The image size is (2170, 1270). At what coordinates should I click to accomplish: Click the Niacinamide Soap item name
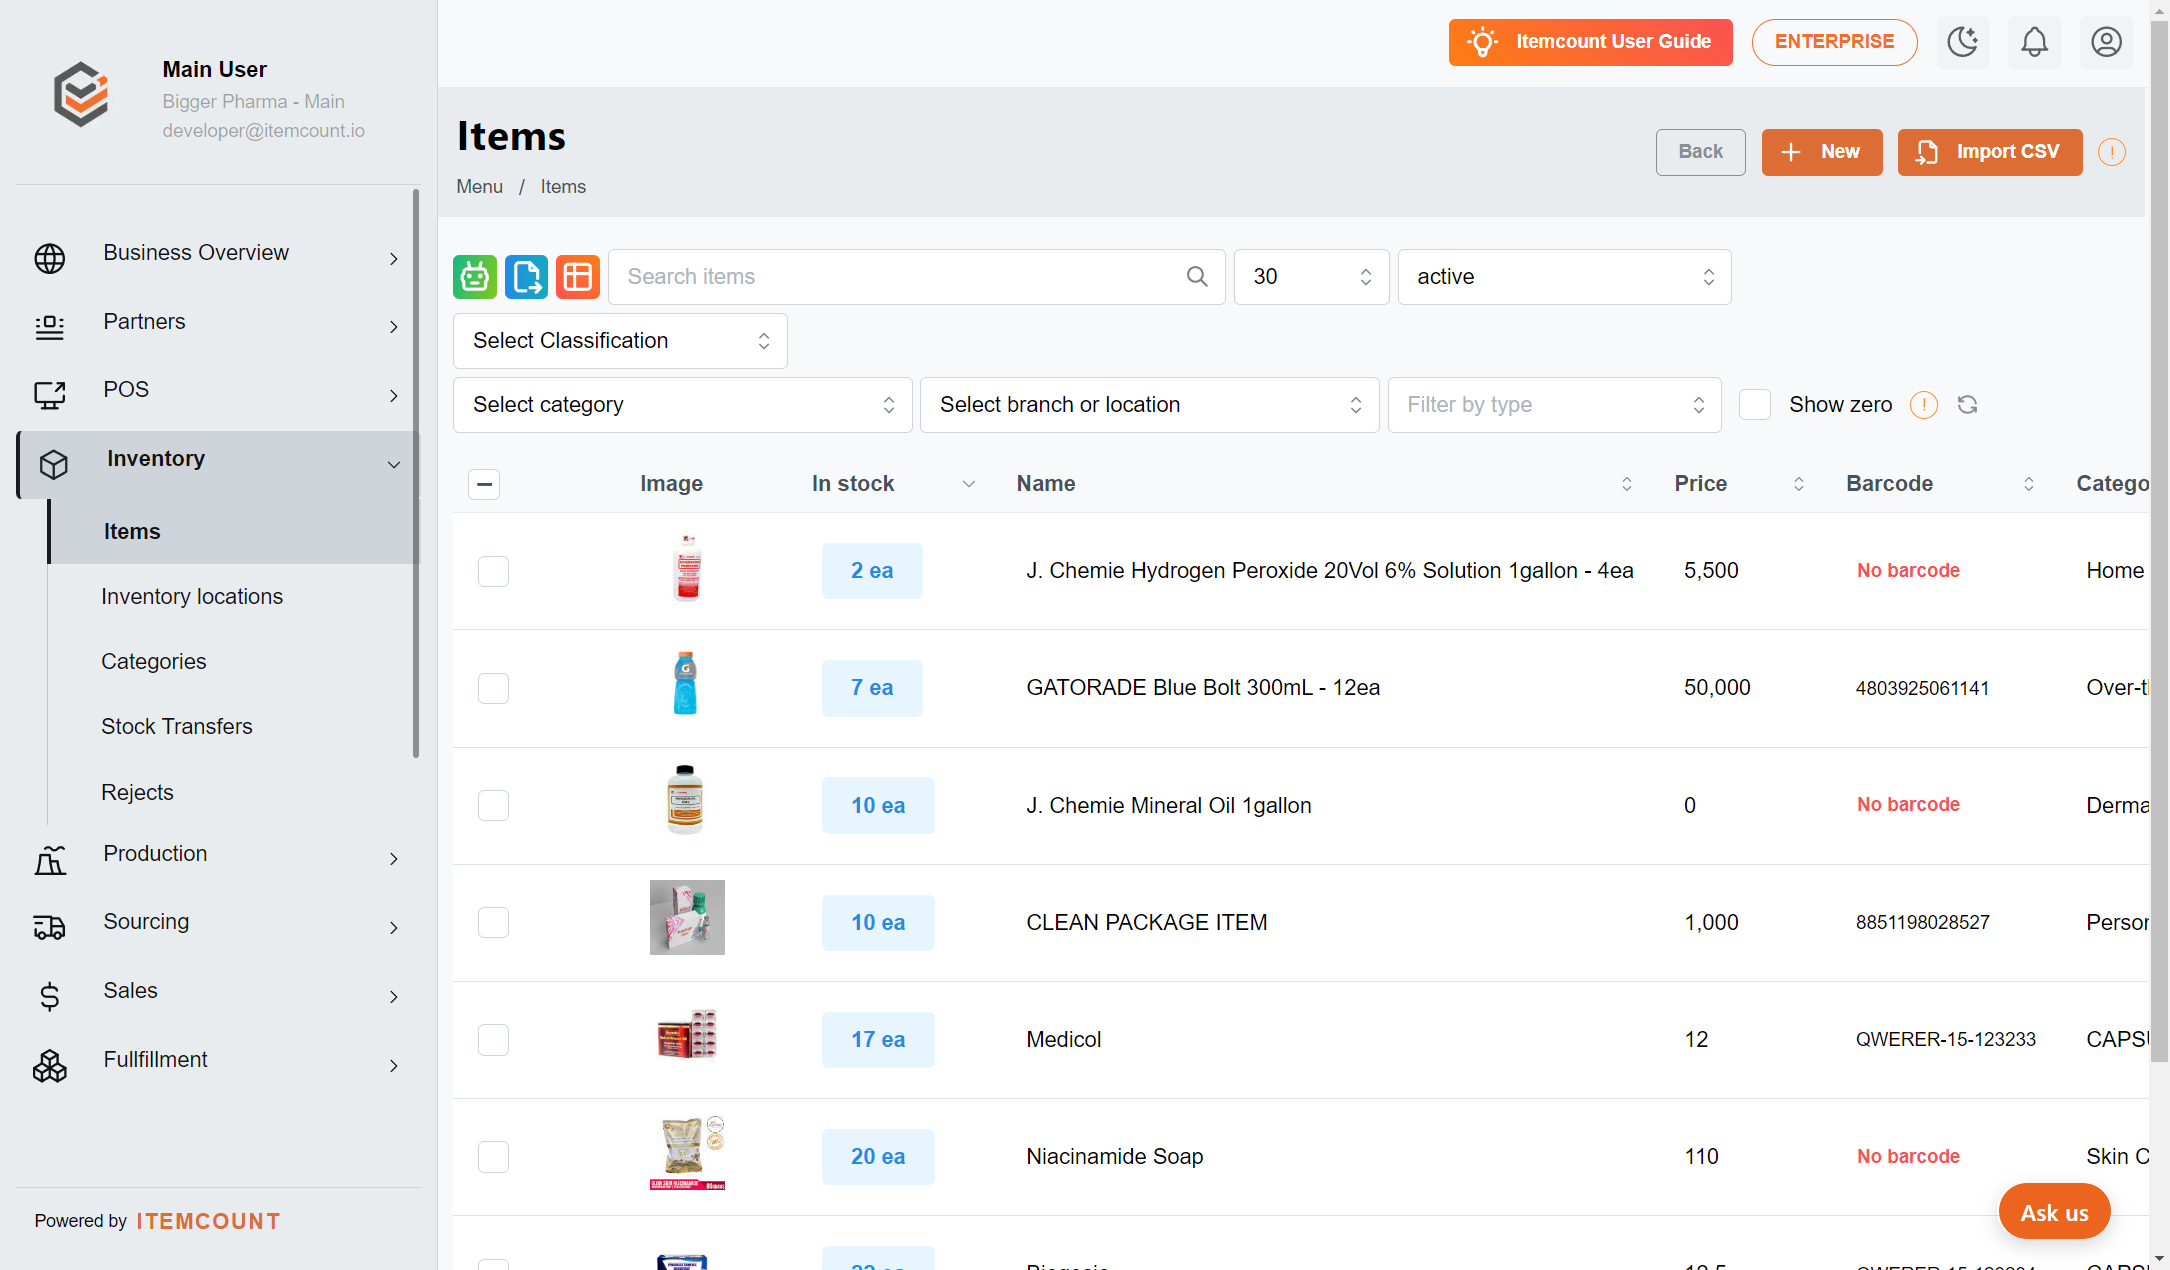click(x=1114, y=1157)
